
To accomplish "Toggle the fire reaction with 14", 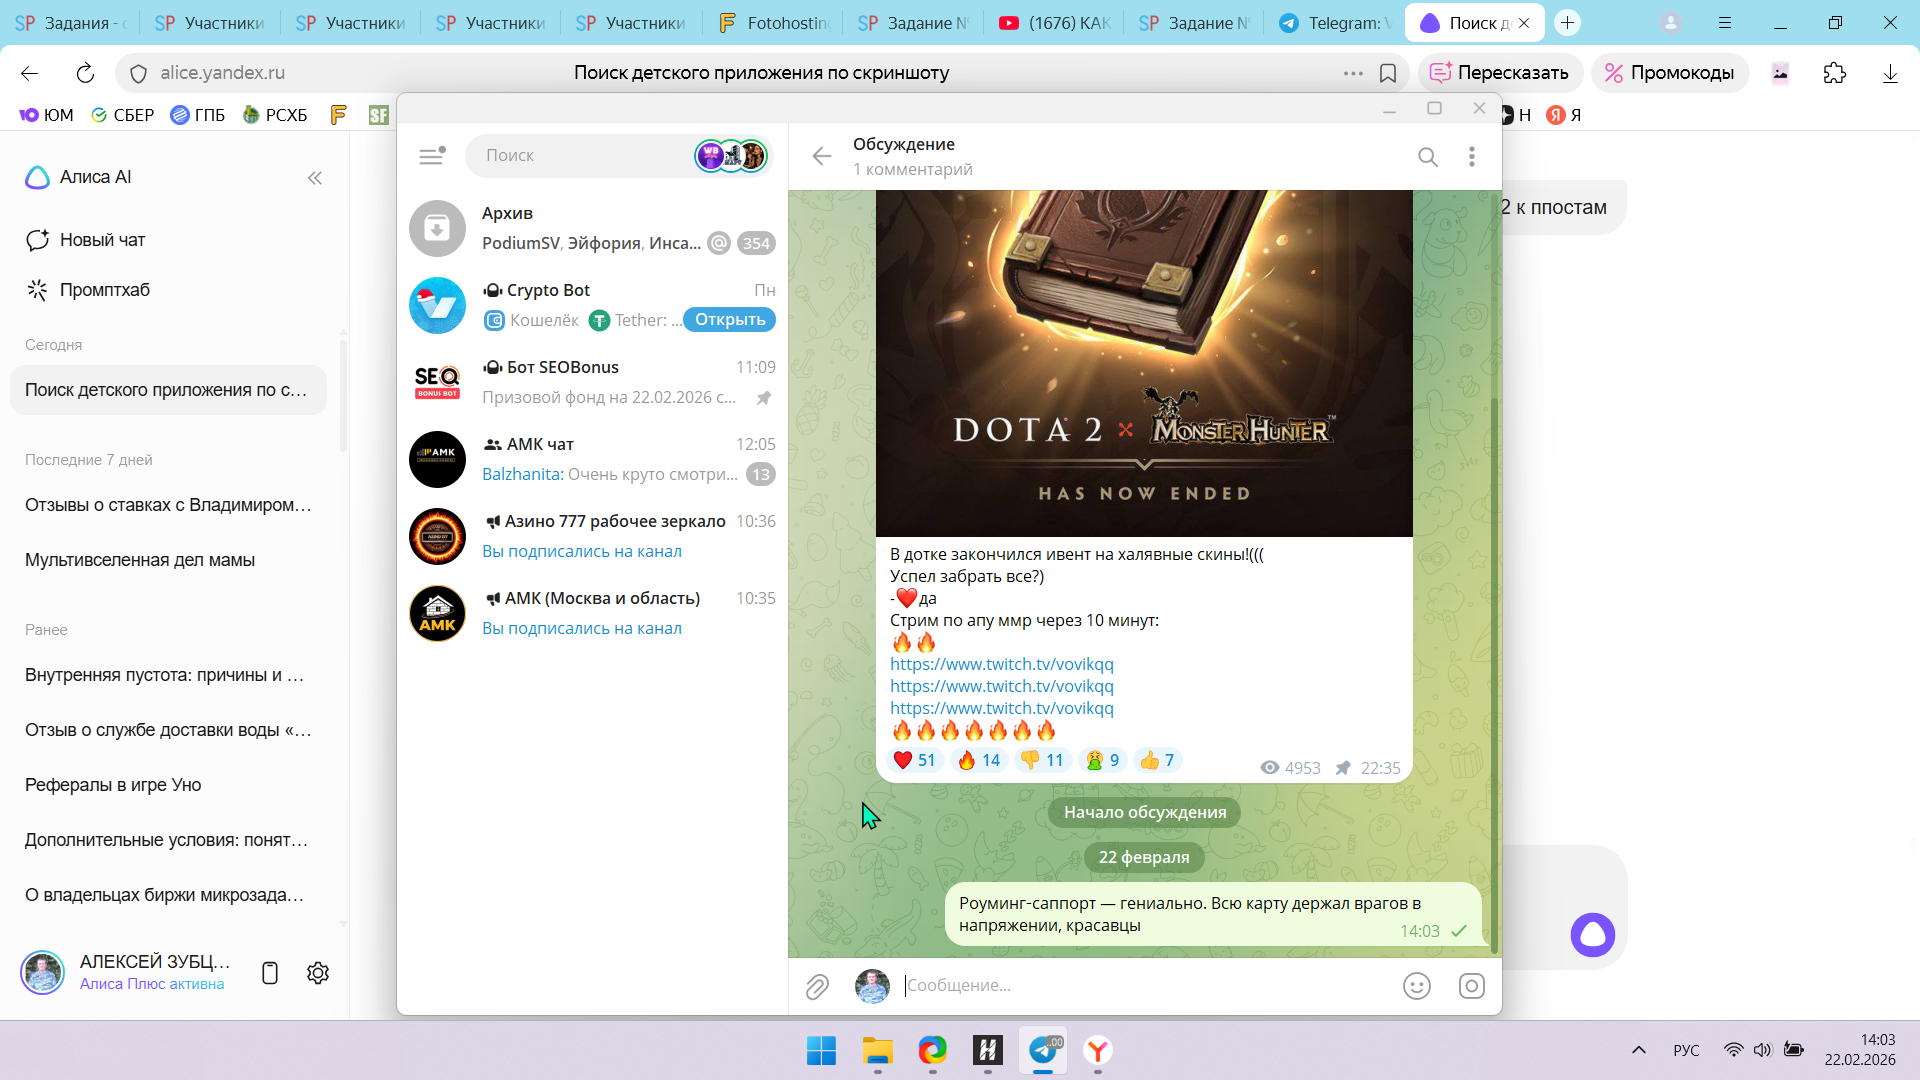I will tap(978, 760).
